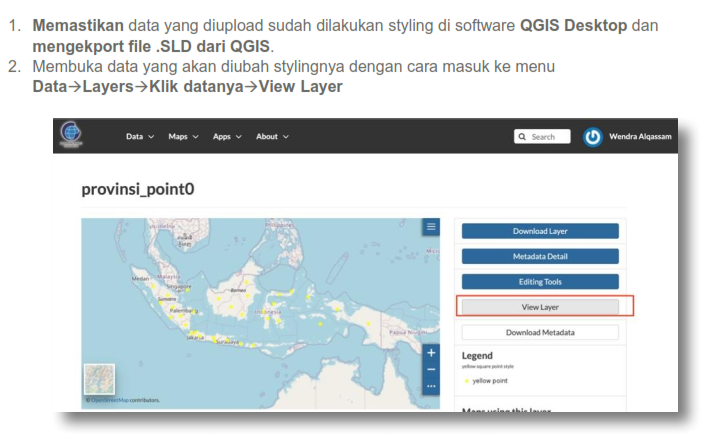Viewport: 721px width, 443px height.
Task: Expand the Data dropdown menu
Action: click(x=140, y=137)
